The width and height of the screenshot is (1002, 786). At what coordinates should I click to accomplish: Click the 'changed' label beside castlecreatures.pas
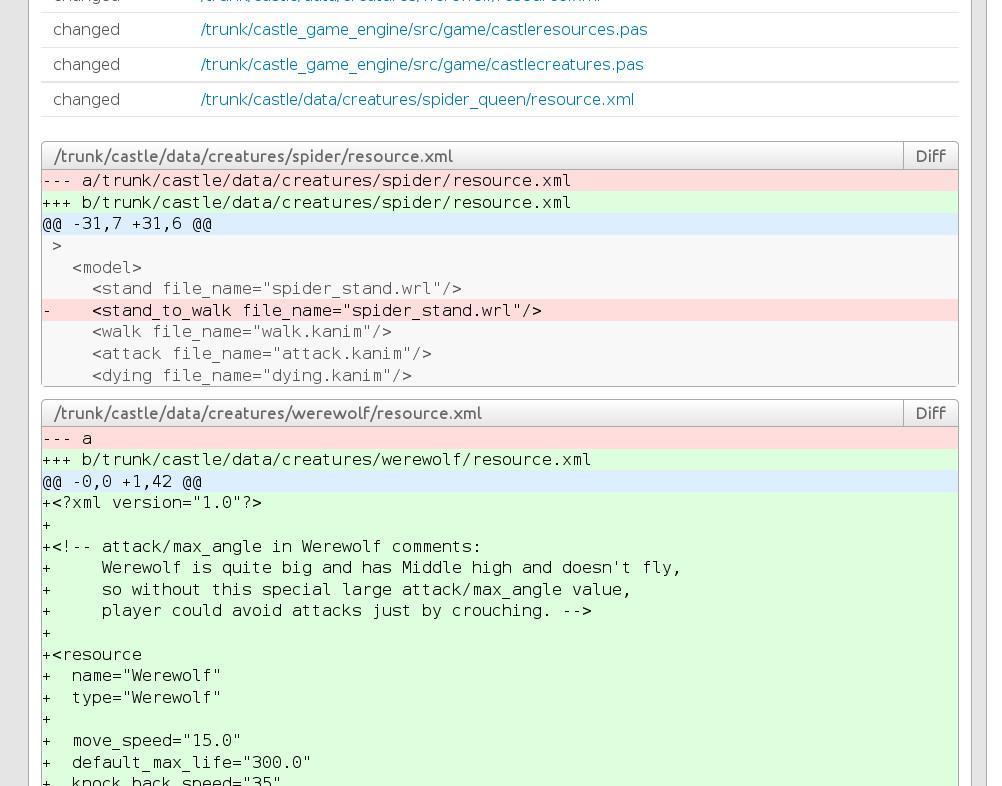coord(86,65)
